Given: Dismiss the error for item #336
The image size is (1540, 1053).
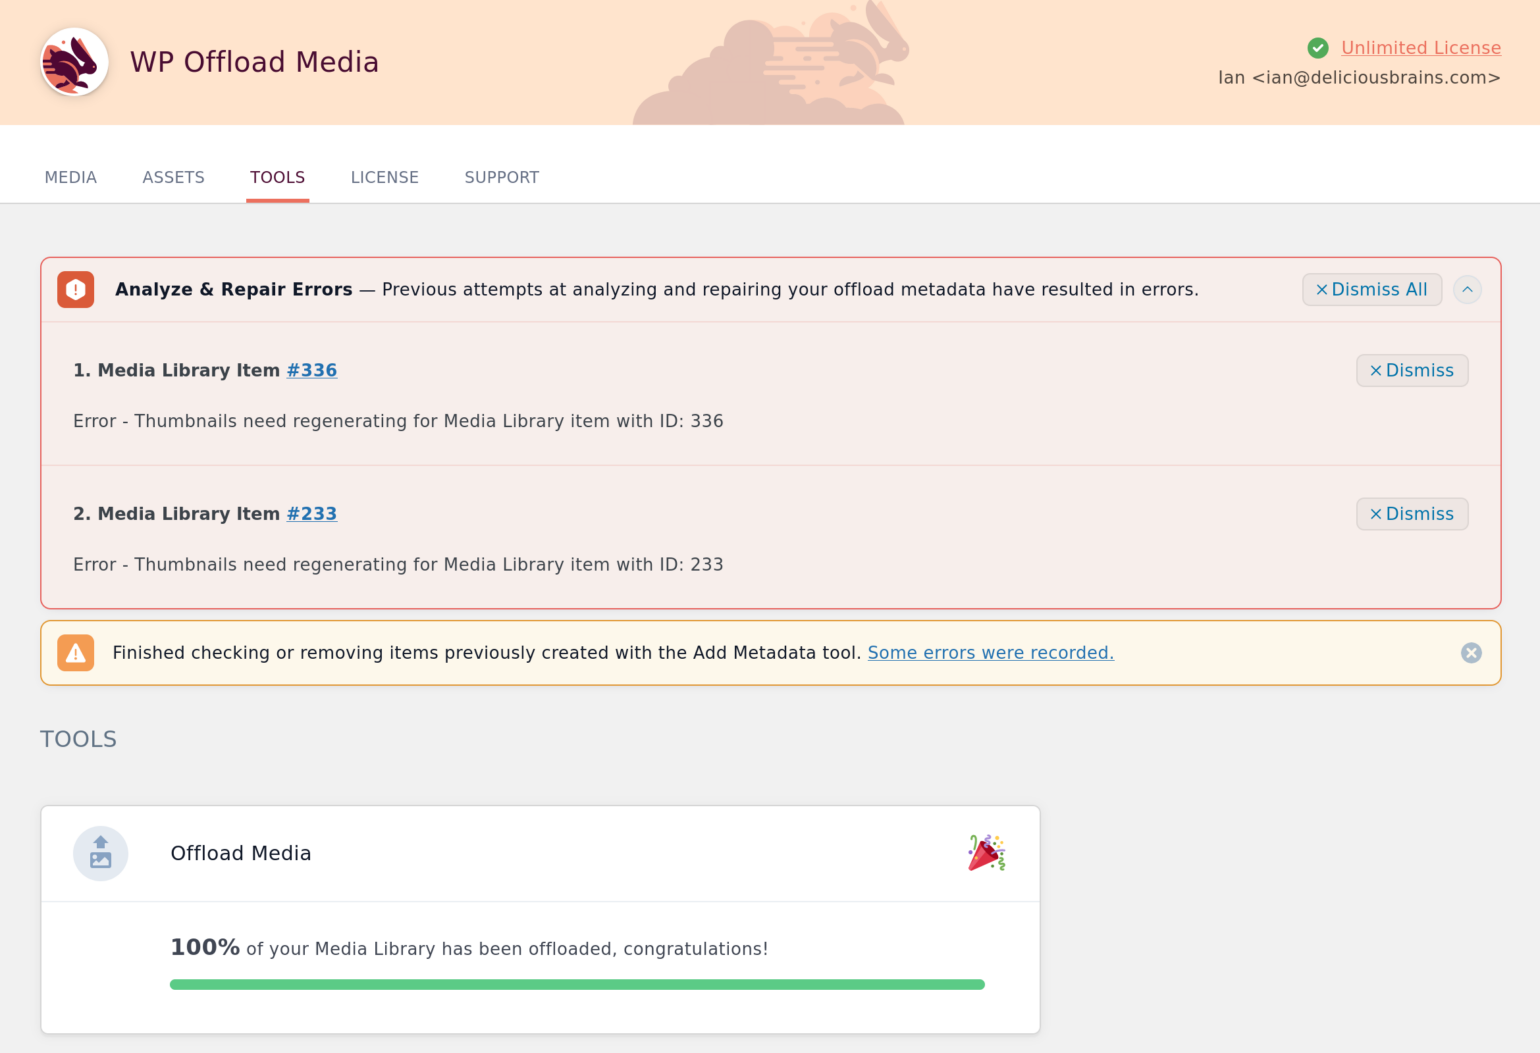Looking at the screenshot, I should coord(1412,371).
